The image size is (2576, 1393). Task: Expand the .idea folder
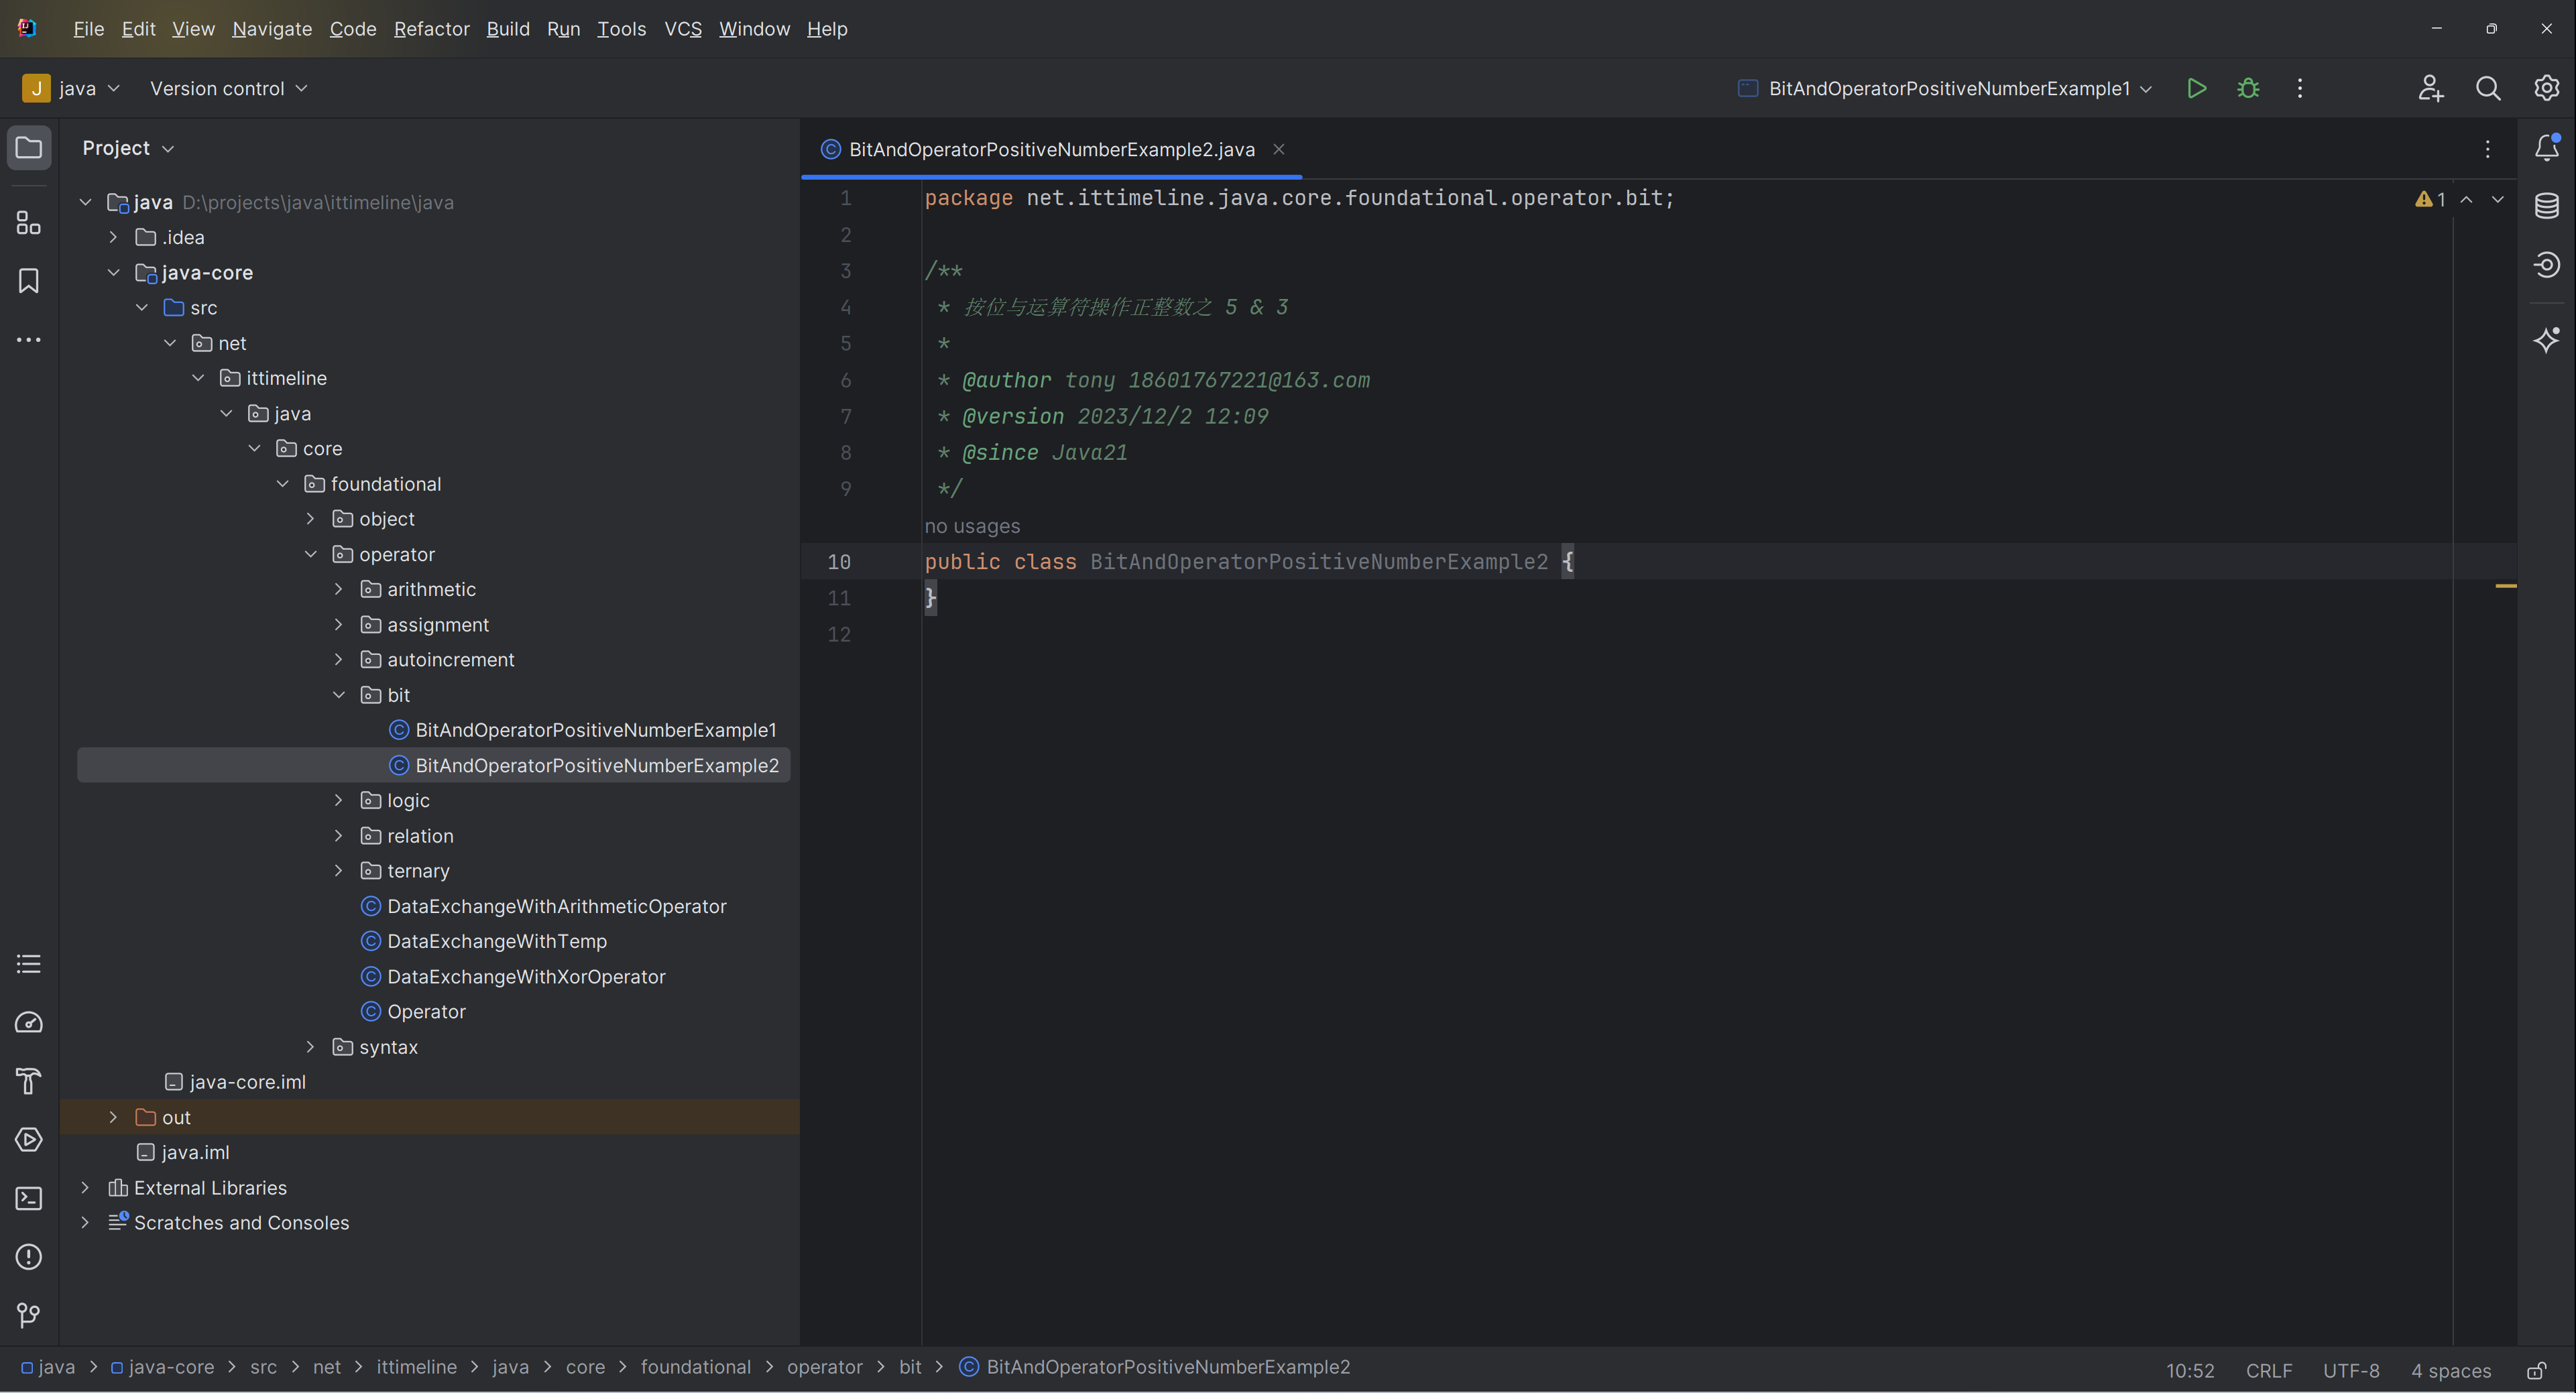[x=113, y=237]
